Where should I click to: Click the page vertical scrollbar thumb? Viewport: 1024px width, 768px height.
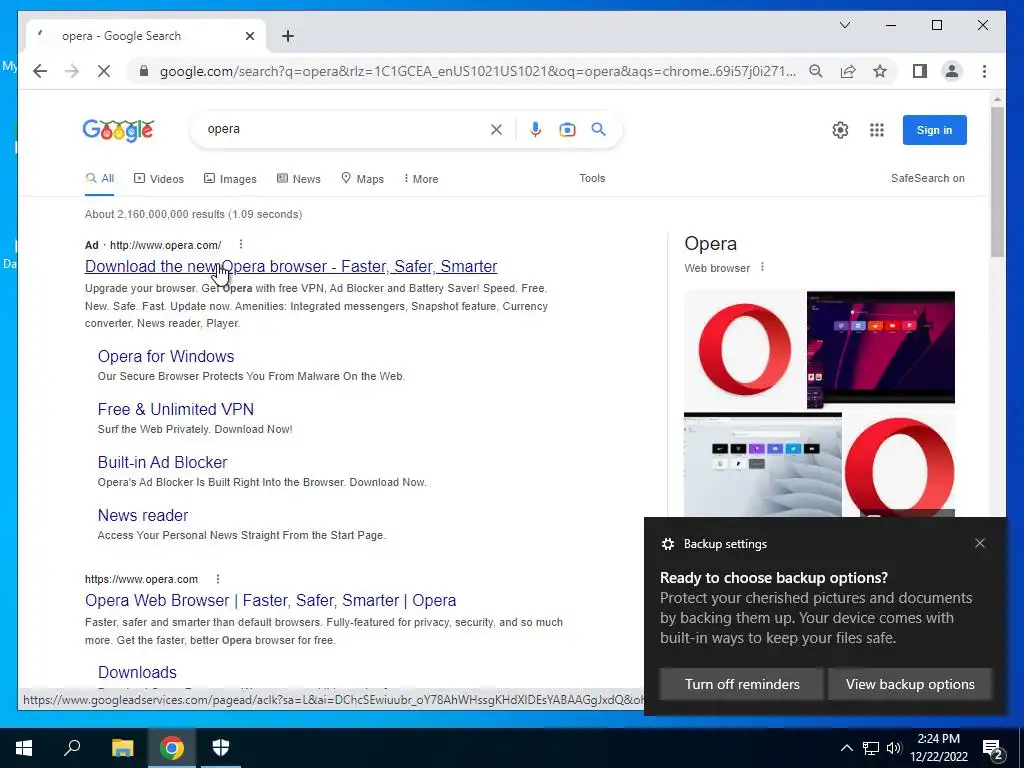pos(997,181)
